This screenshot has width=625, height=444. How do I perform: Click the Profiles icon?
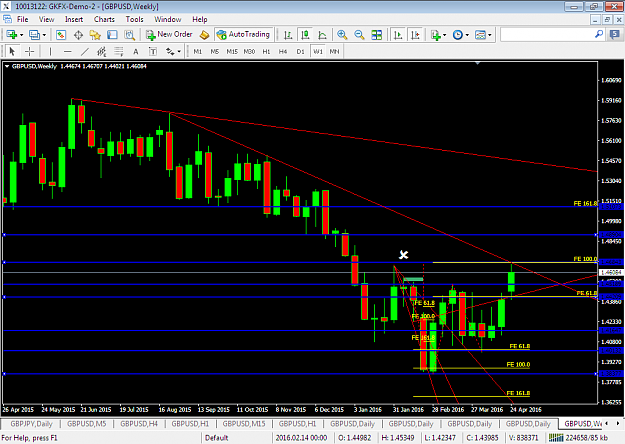click(x=35, y=35)
